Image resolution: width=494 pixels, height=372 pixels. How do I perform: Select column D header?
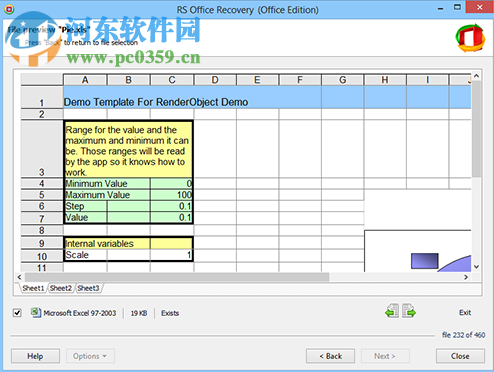(x=215, y=80)
